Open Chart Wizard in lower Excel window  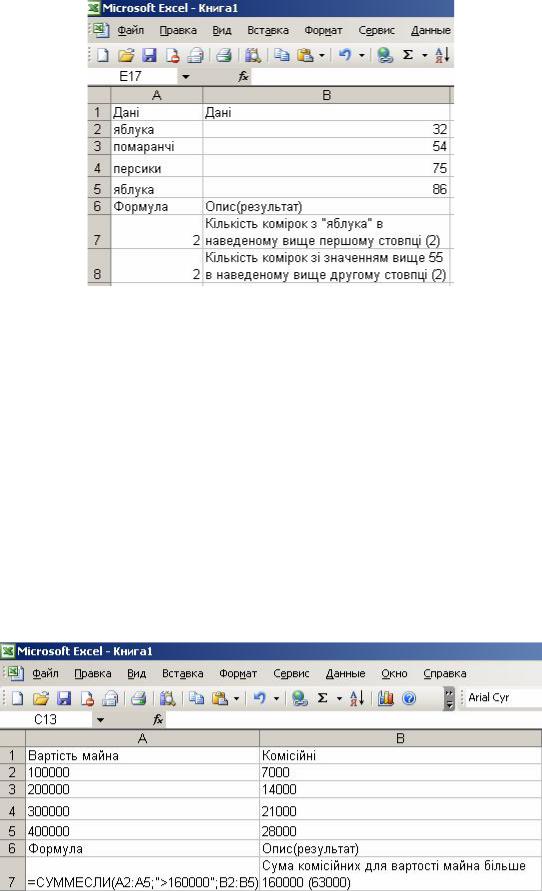tap(386, 698)
